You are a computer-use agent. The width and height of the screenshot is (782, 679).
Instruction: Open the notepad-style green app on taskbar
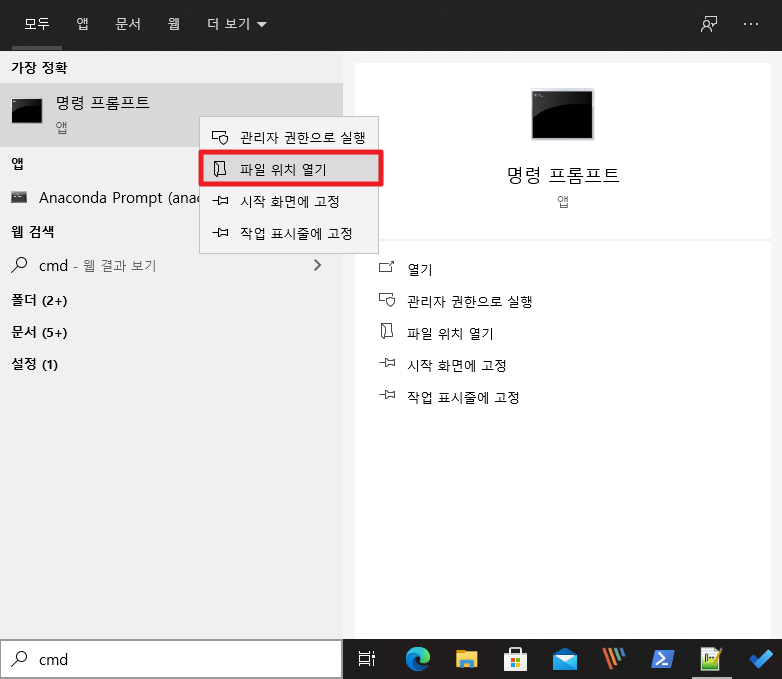pyautogui.click(x=711, y=659)
